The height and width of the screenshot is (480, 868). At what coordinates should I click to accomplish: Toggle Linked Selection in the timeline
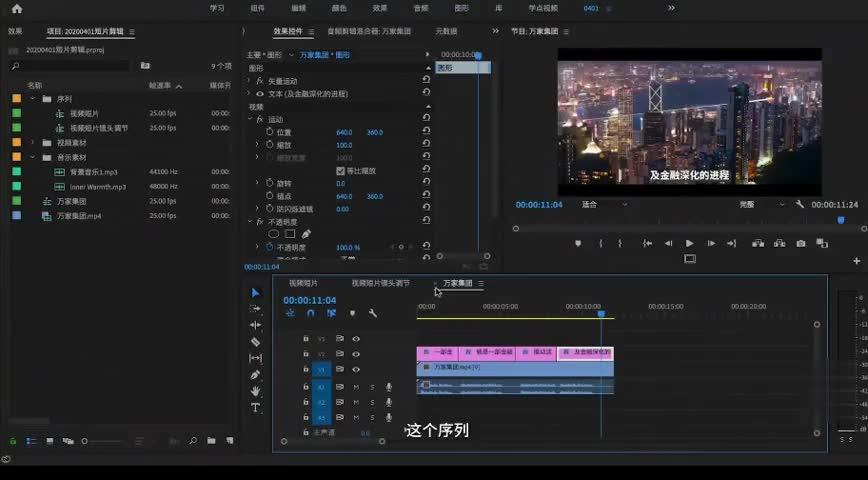(331, 313)
